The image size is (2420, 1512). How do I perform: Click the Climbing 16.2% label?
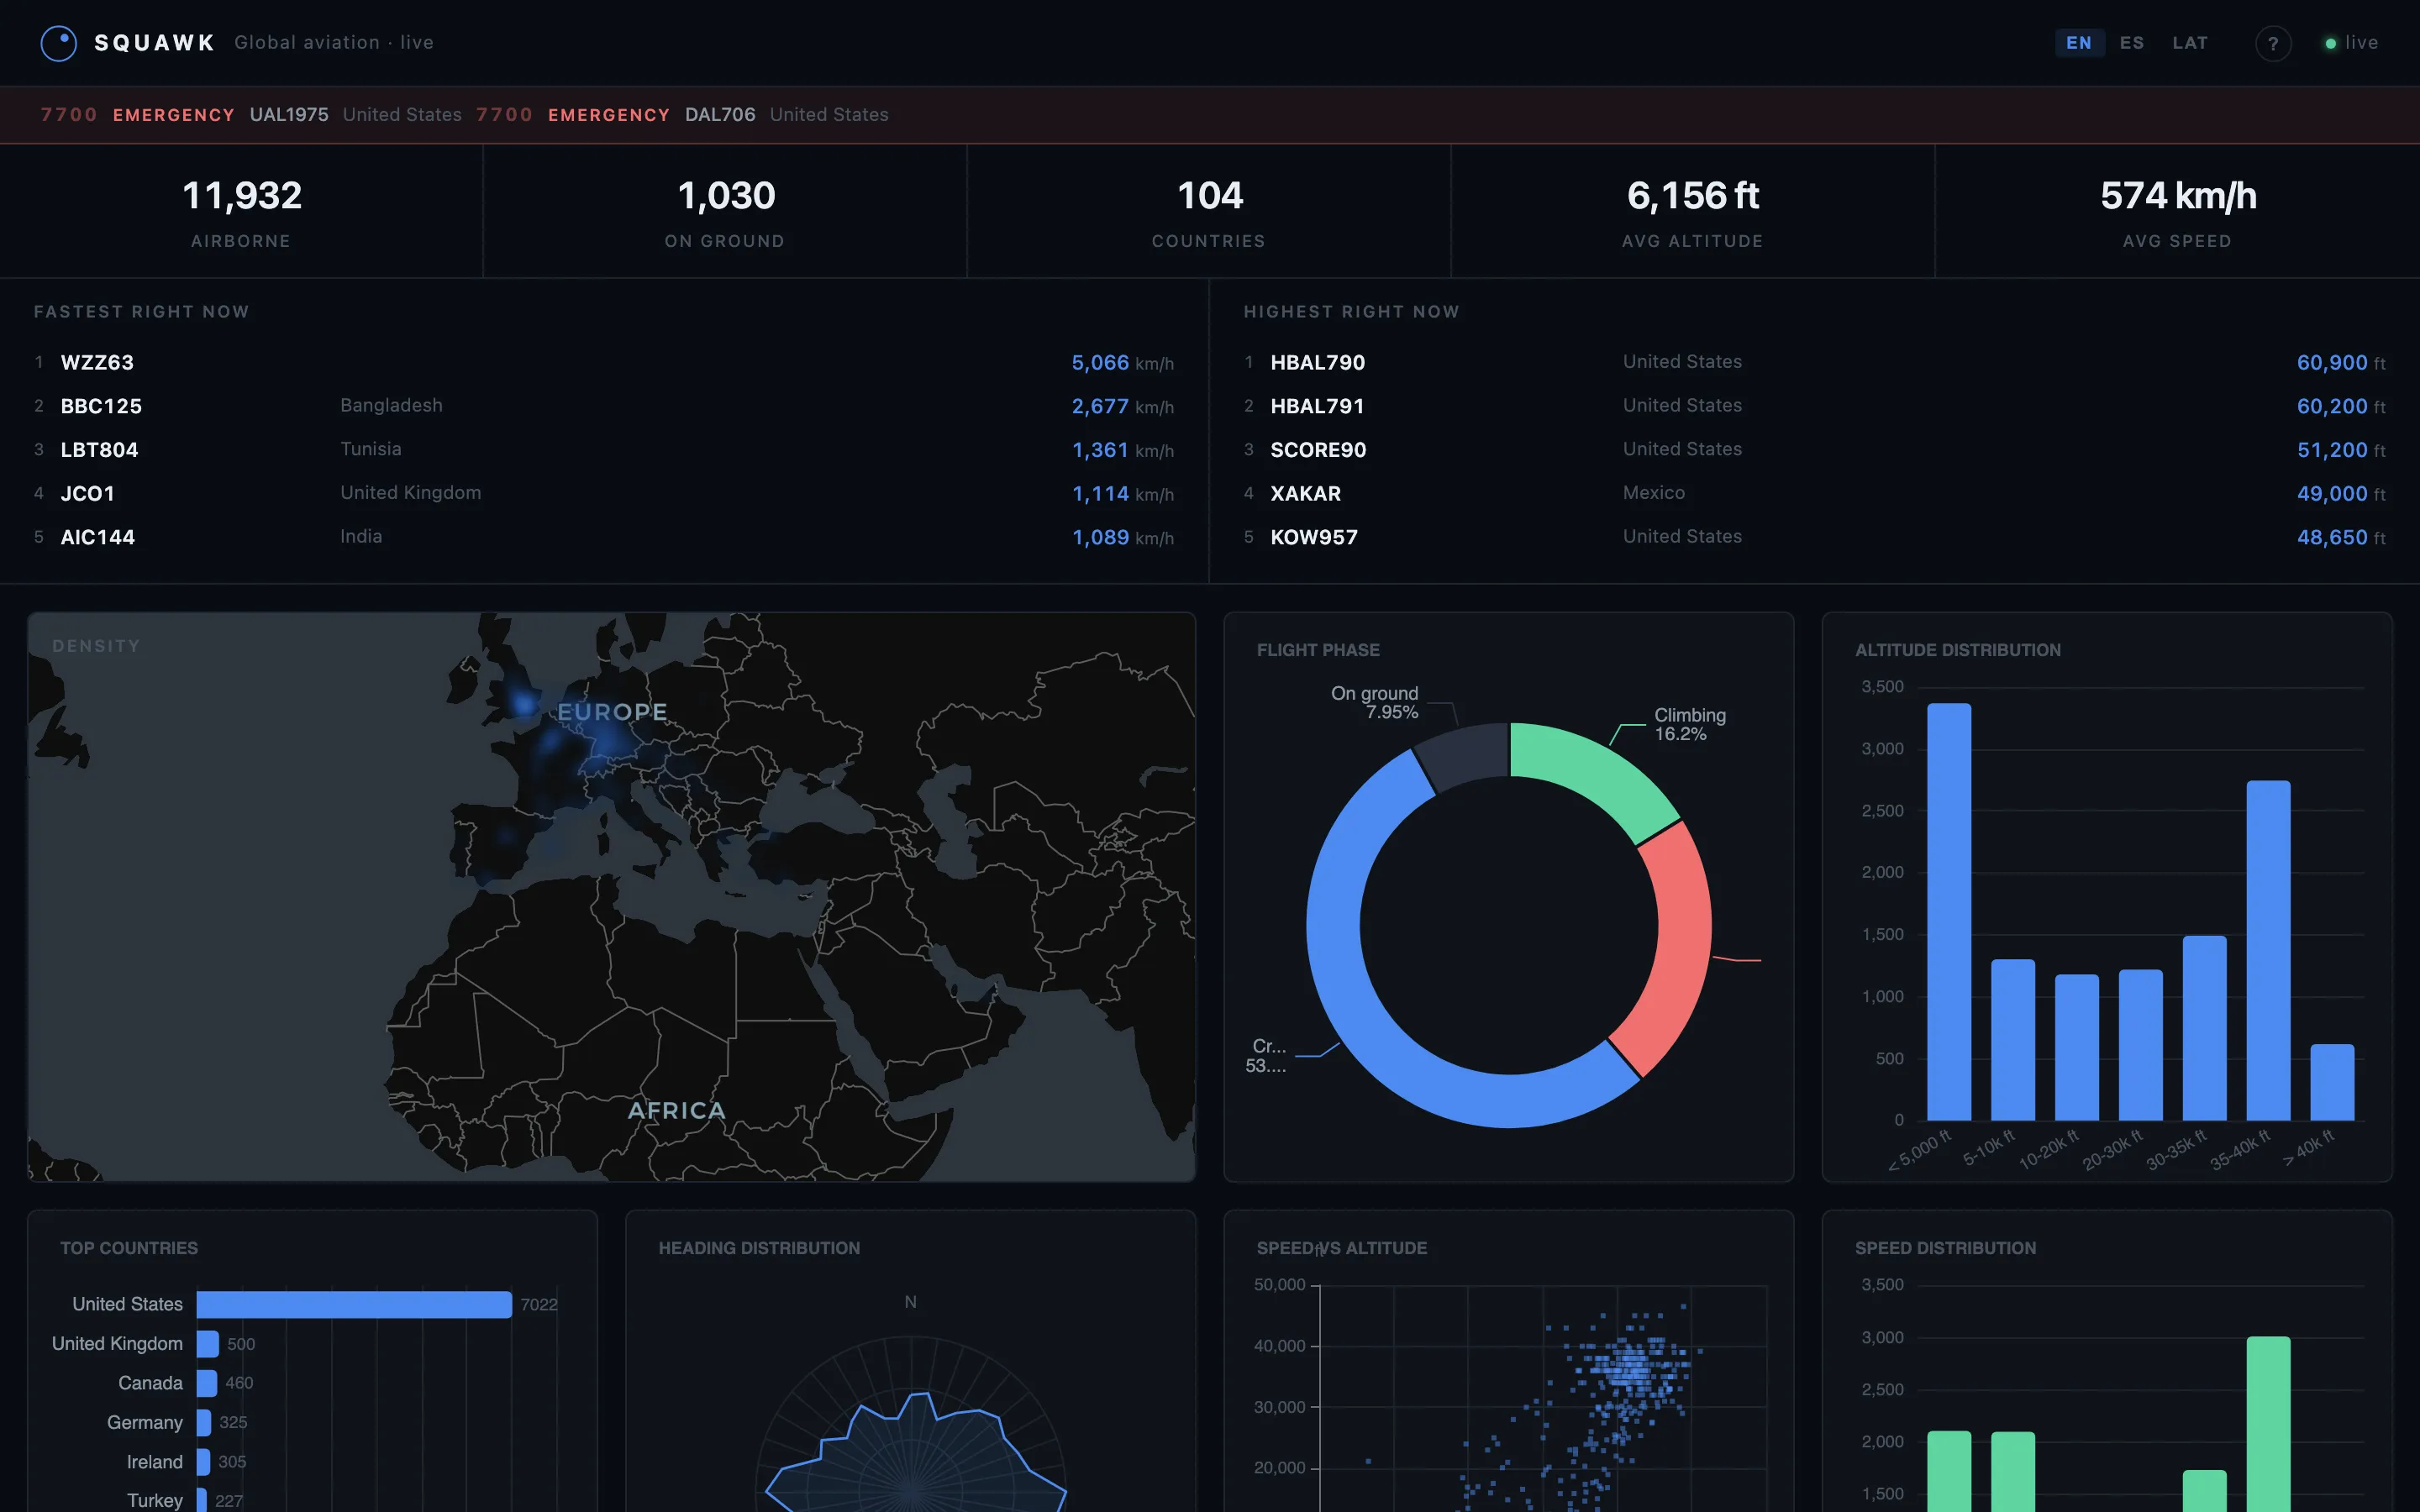click(x=1689, y=724)
